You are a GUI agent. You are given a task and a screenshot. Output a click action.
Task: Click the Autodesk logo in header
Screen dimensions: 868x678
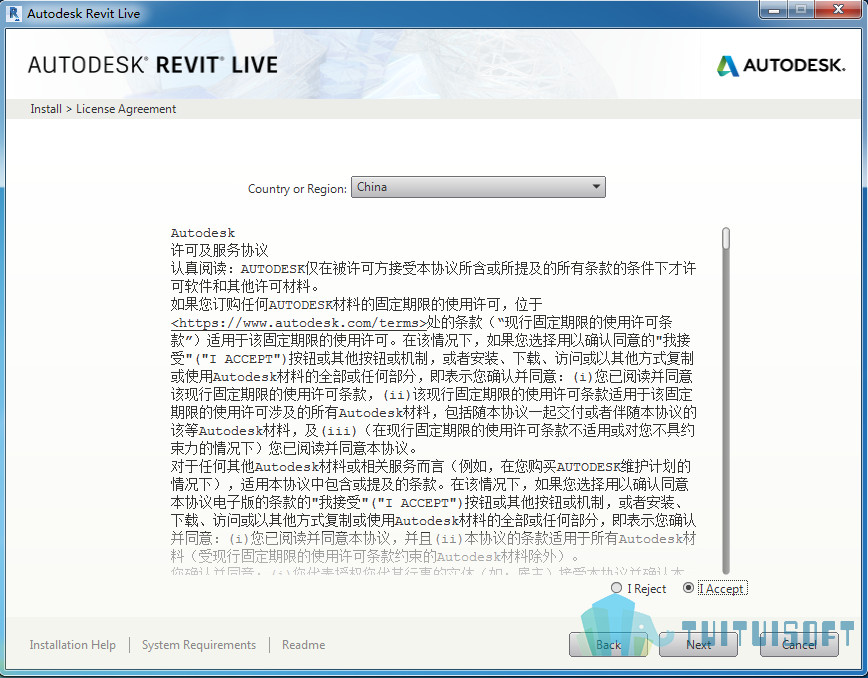(781, 65)
